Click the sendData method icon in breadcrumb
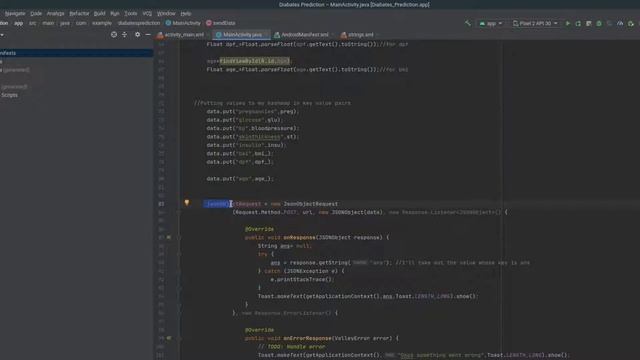Screen dimensions: 640x360 (209, 23)
